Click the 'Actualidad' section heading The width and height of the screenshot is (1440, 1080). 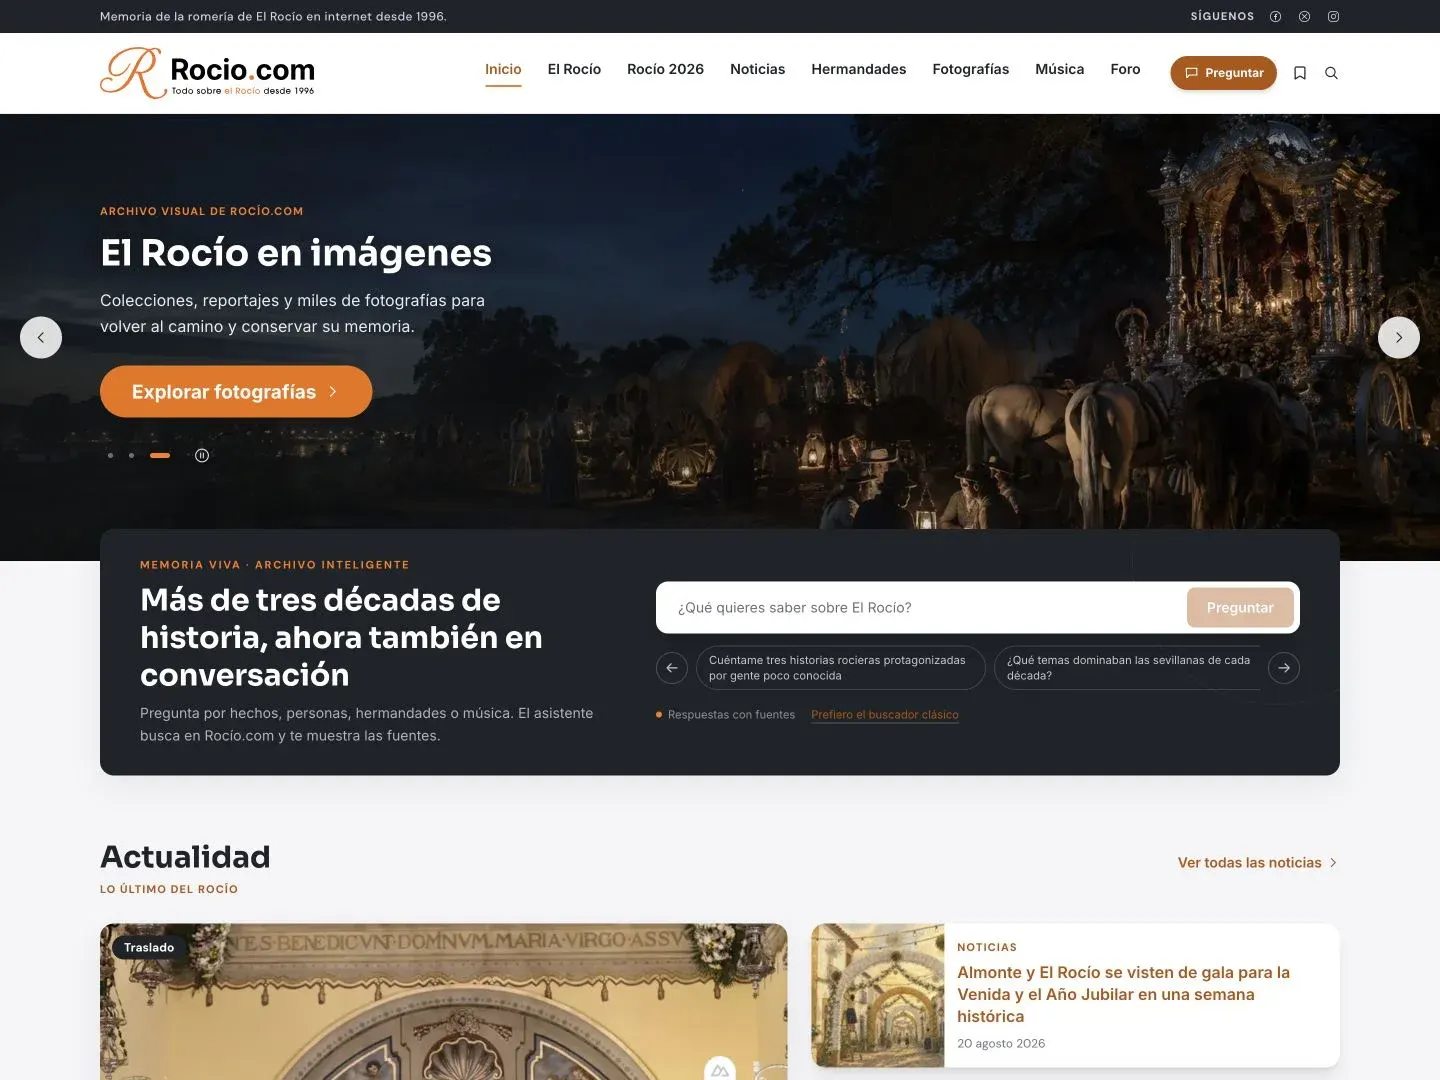[x=185, y=857]
